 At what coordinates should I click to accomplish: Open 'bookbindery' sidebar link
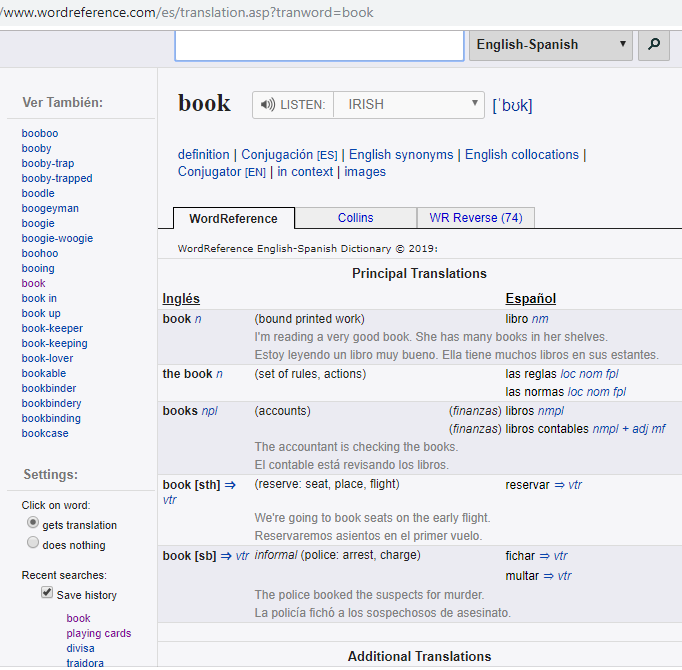pos(51,403)
